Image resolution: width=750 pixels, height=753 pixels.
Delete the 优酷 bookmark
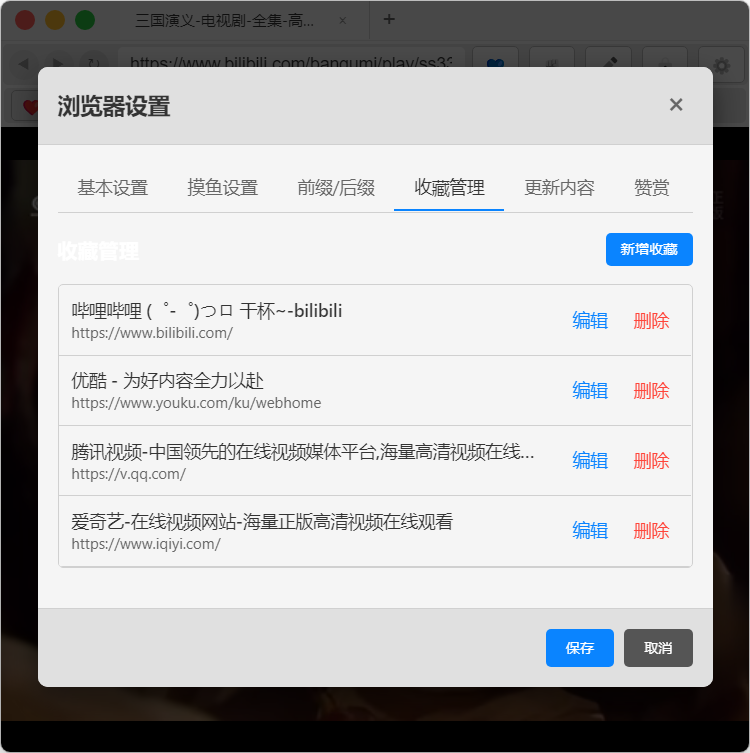pyautogui.click(x=651, y=390)
